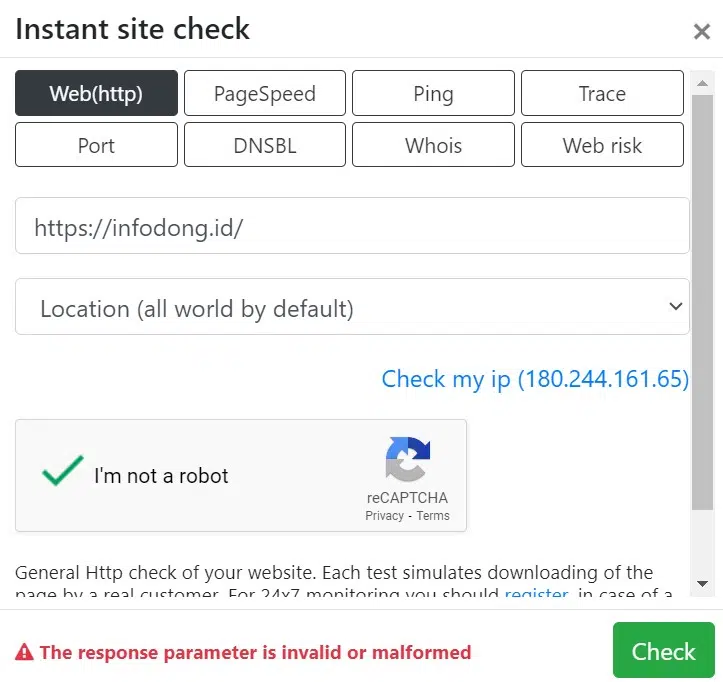Click the green Check button
The image size is (723, 682).
pyautogui.click(x=664, y=651)
